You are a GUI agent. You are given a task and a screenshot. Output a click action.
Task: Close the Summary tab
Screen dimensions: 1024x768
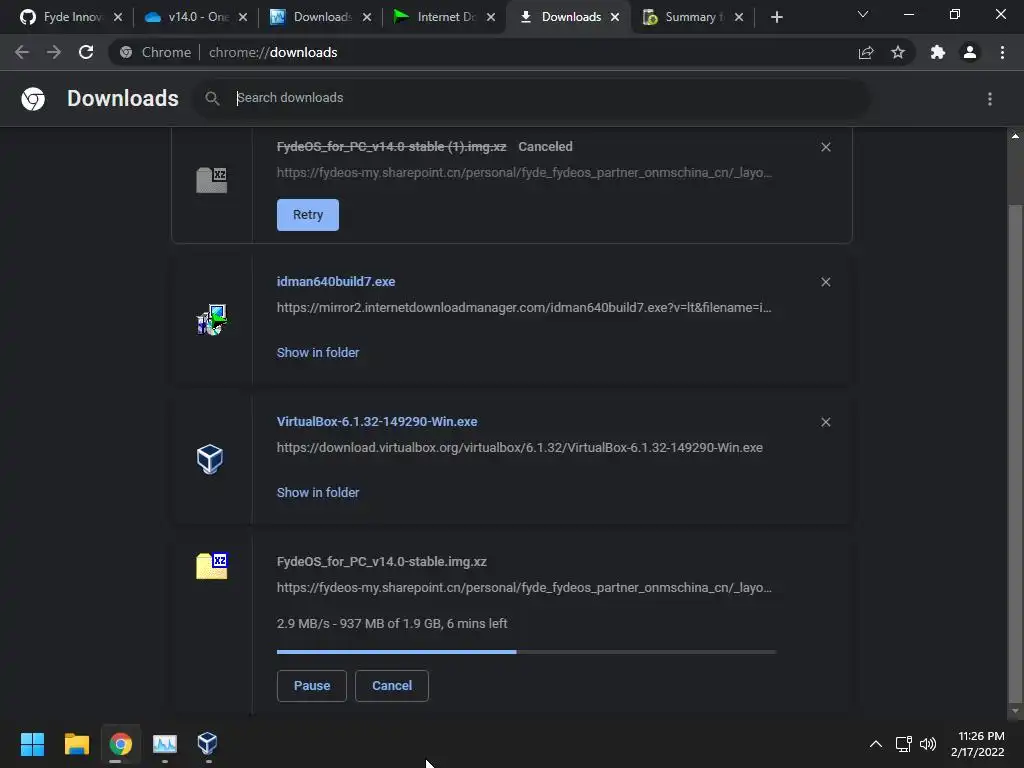pos(739,17)
